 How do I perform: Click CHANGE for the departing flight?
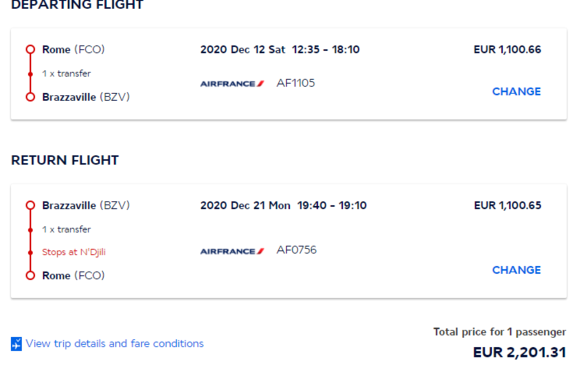tap(516, 91)
